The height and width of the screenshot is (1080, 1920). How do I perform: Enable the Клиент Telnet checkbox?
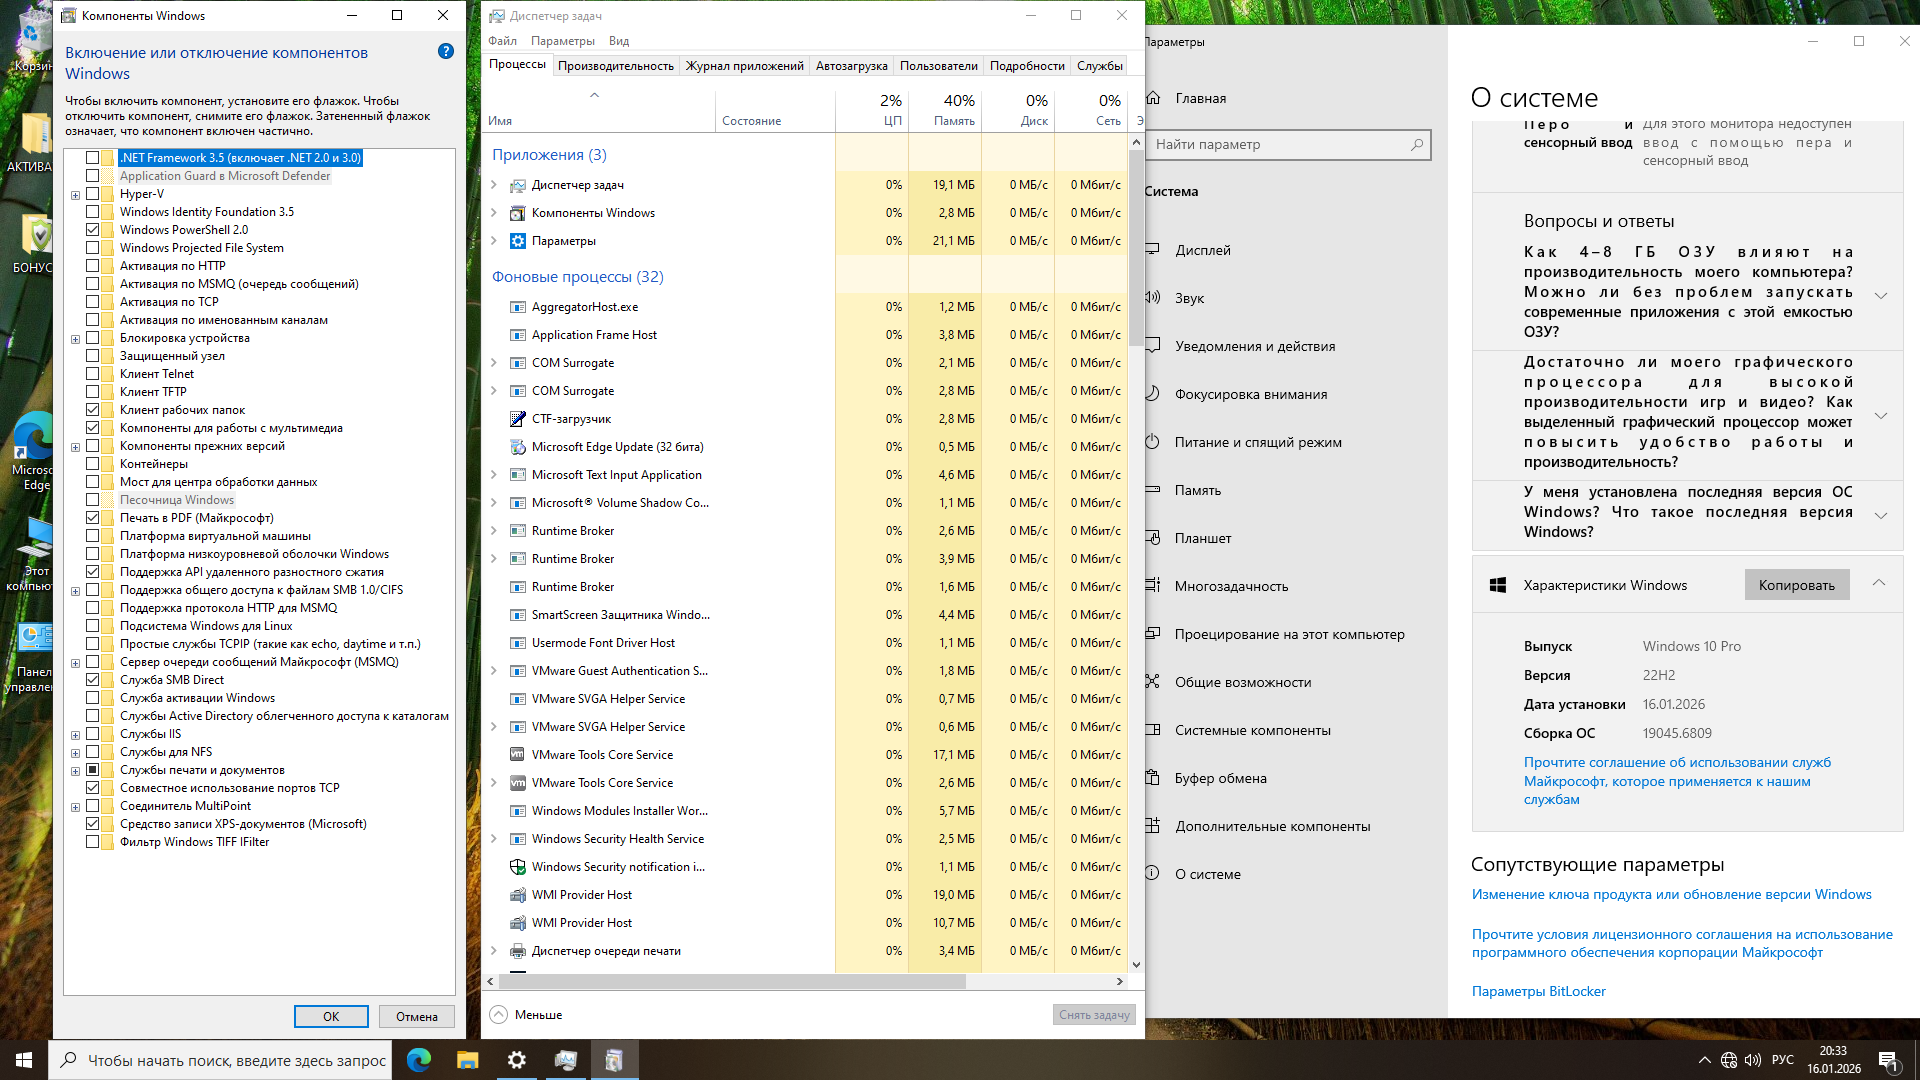pos(93,374)
